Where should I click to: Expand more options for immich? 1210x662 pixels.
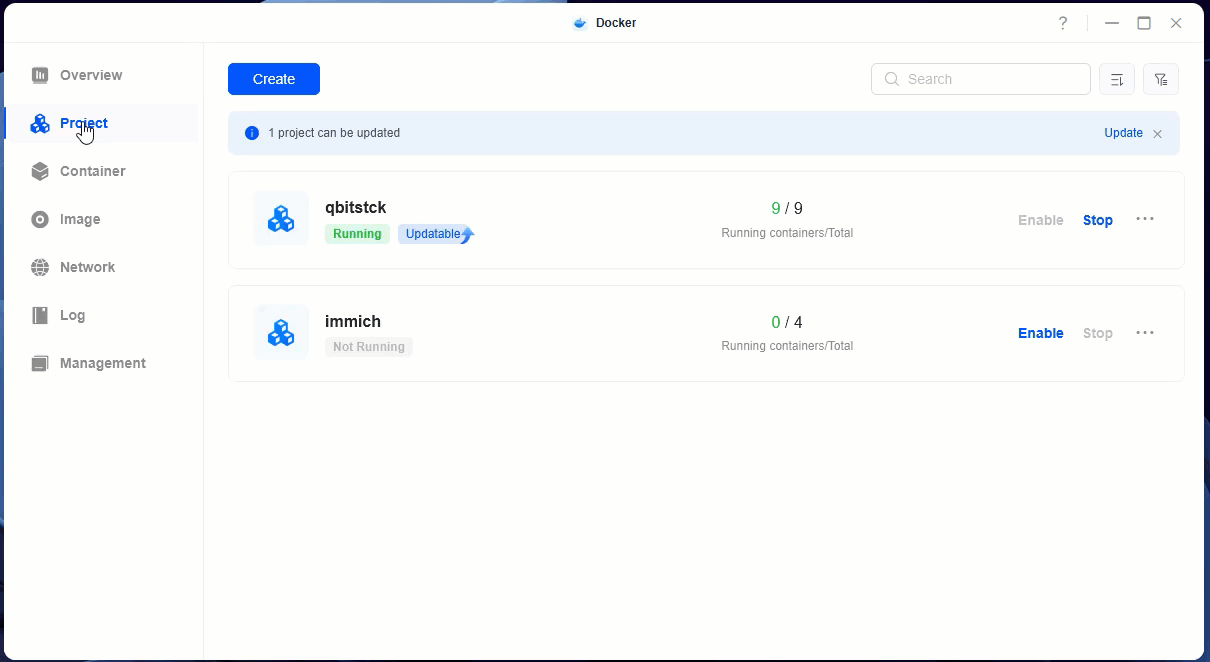point(1145,333)
